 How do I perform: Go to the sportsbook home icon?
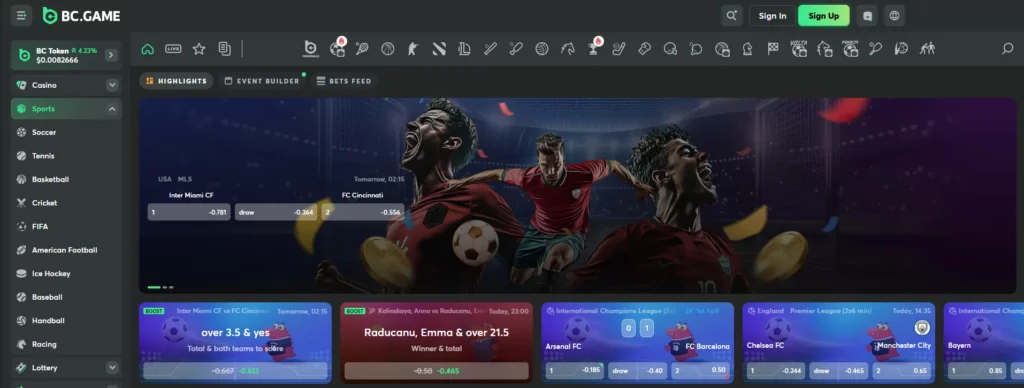148,49
